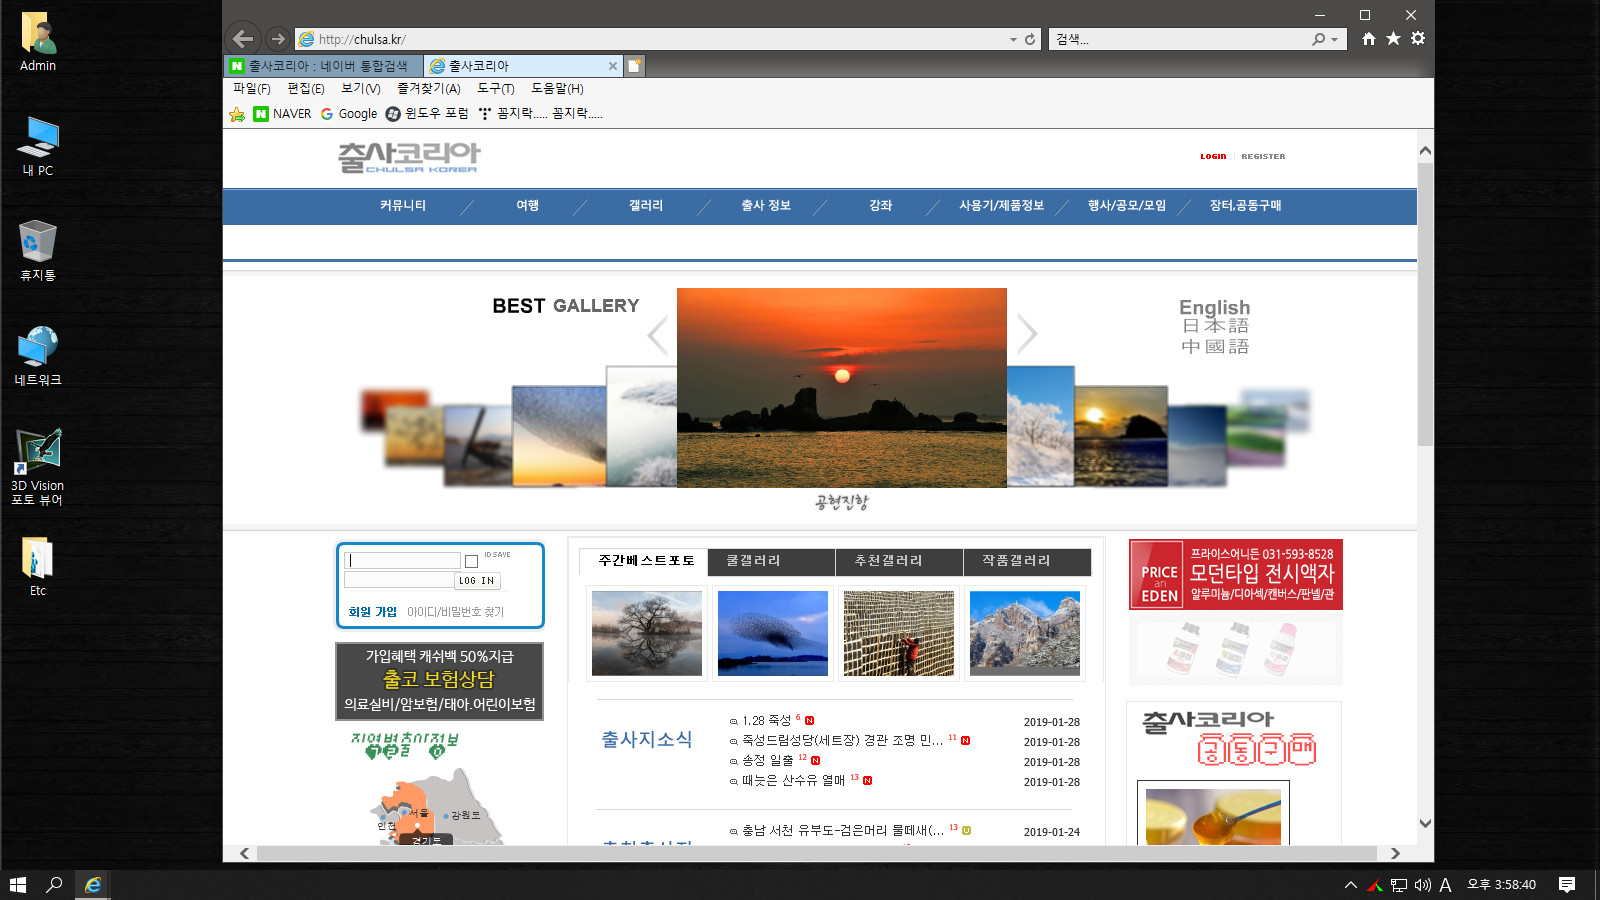Open the 출사 정보 navigation item

766,206
